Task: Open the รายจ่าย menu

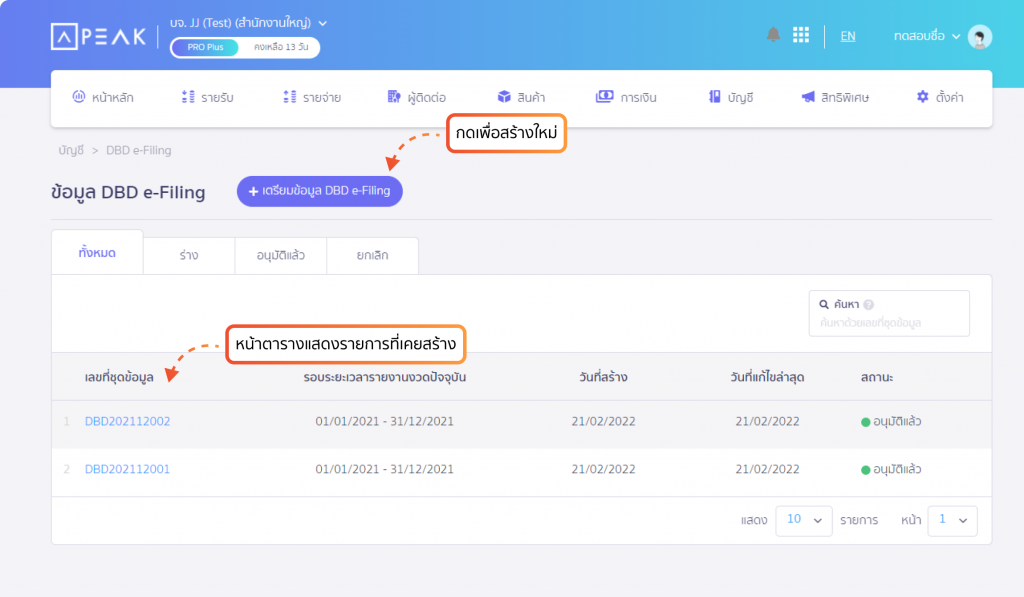Action: point(312,97)
